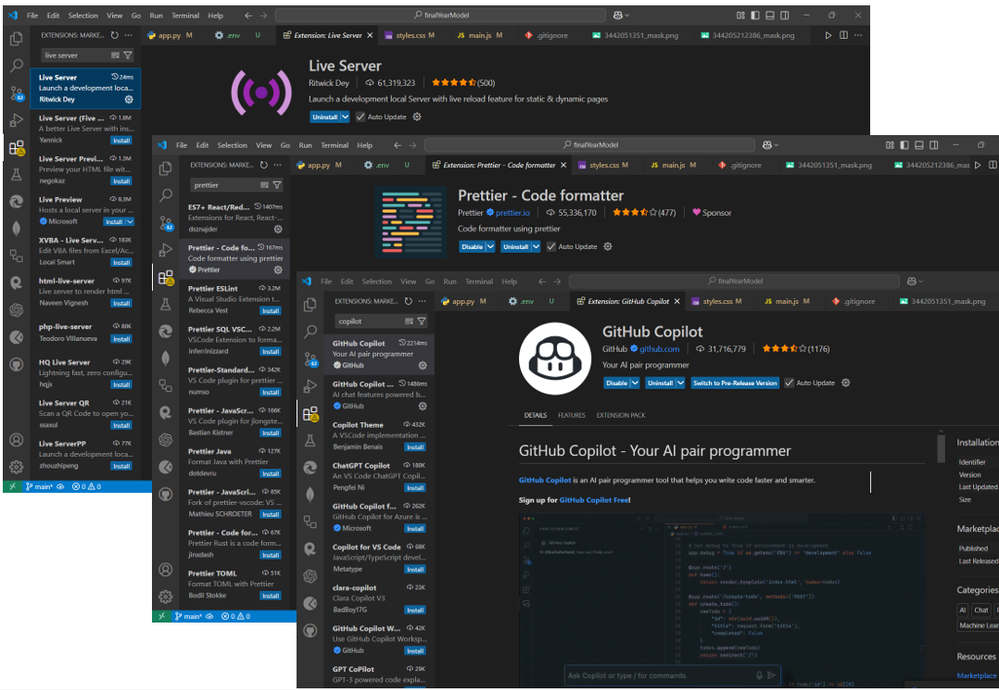The width and height of the screenshot is (999, 690).
Task: Click the gear icon on the Live Server list entry
Action: pos(129,99)
